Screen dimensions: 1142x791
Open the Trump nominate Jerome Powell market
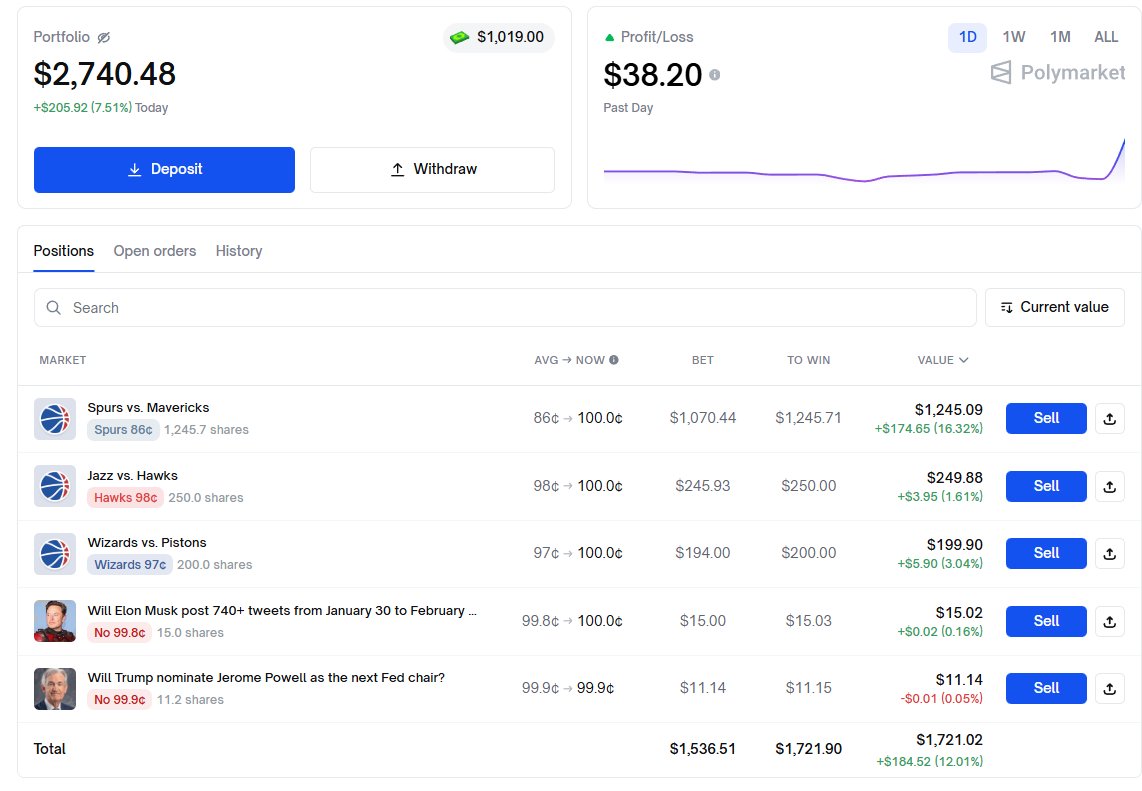pos(266,677)
